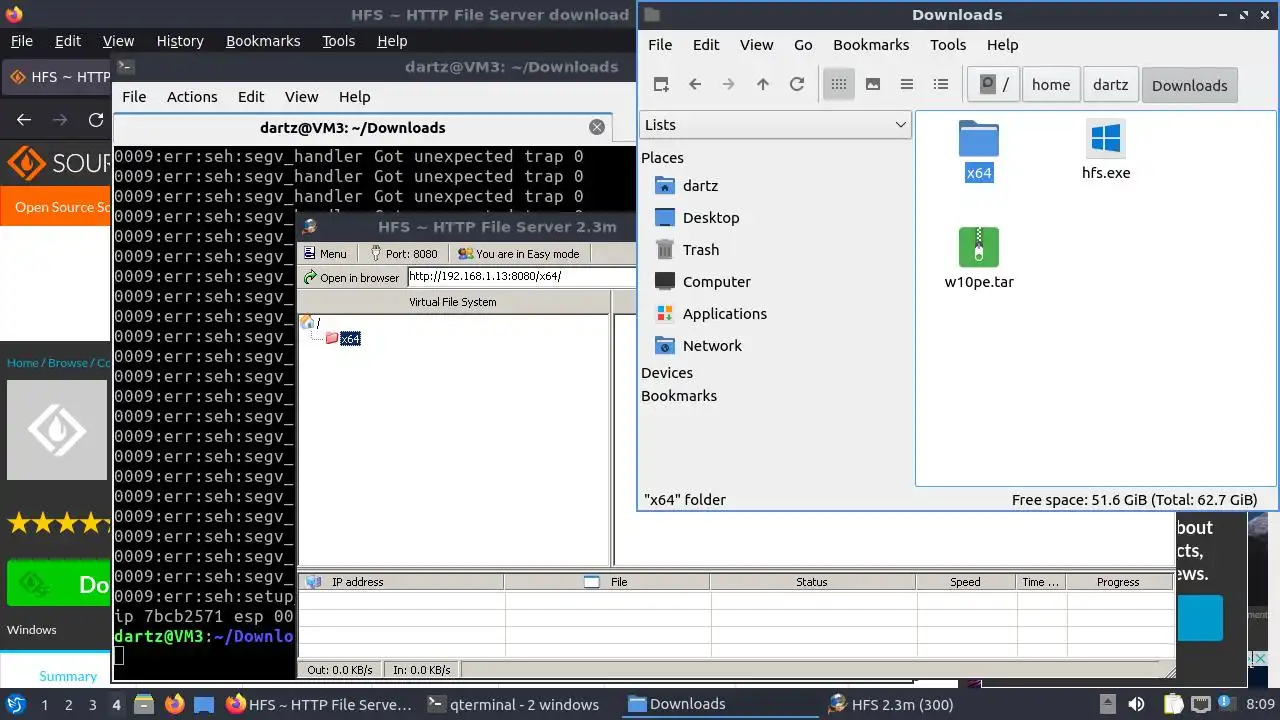Viewport: 1280px width, 720px height.
Task: Click 'Browse' breadcrumb link on SourceForge page
Action: pyautogui.click(x=68, y=363)
